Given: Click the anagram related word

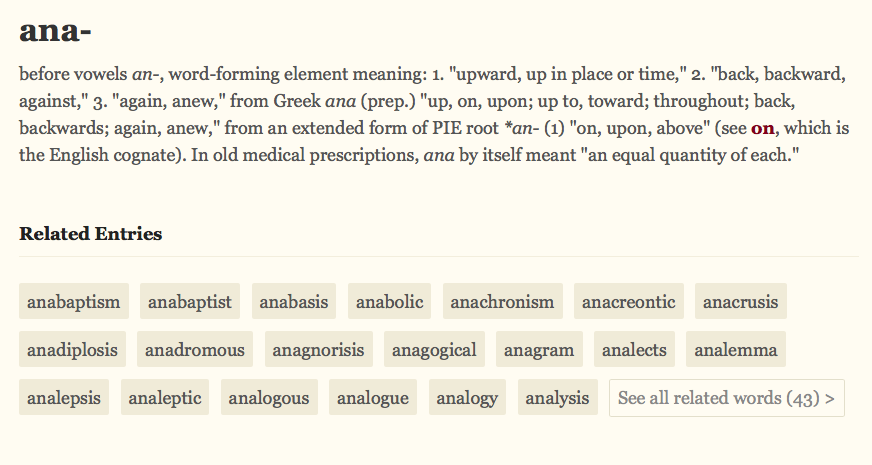Looking at the screenshot, I should [x=539, y=350].
